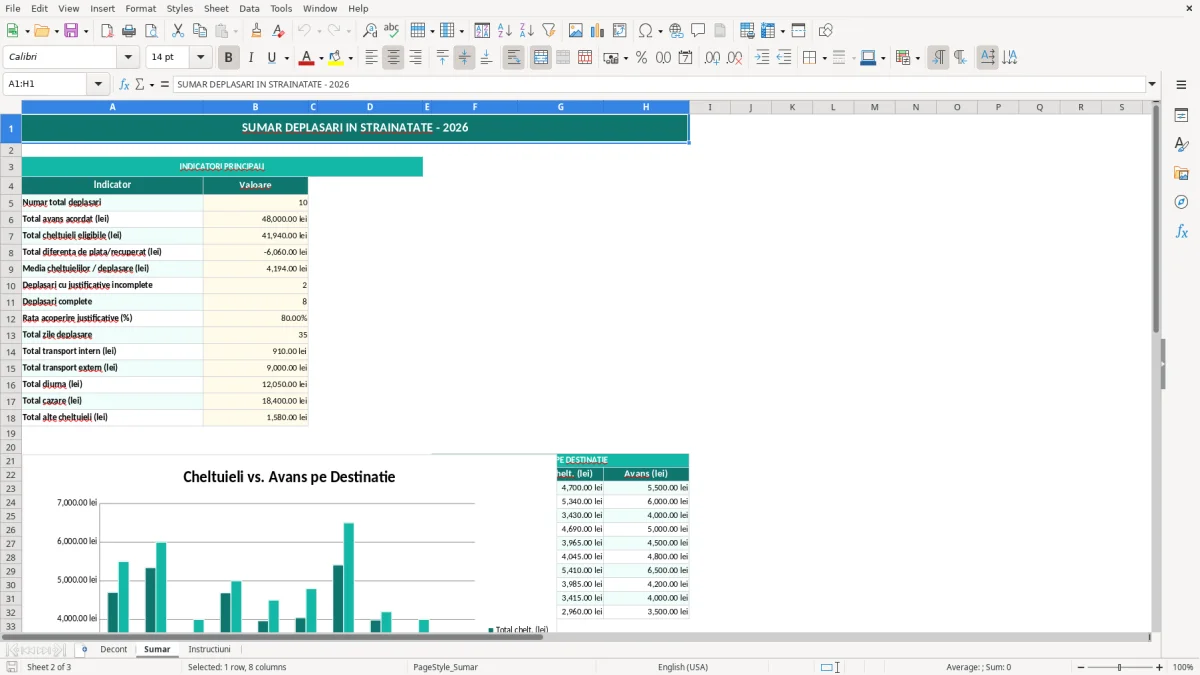Click the English (USA) language status
The height and width of the screenshot is (675, 1200).
pos(683,667)
